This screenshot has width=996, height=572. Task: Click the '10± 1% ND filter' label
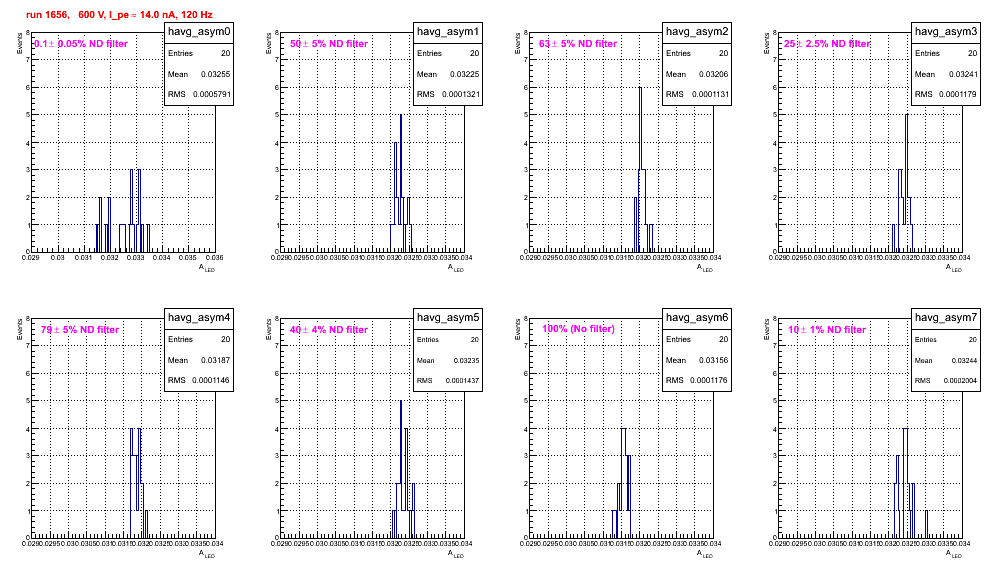[x=827, y=330]
